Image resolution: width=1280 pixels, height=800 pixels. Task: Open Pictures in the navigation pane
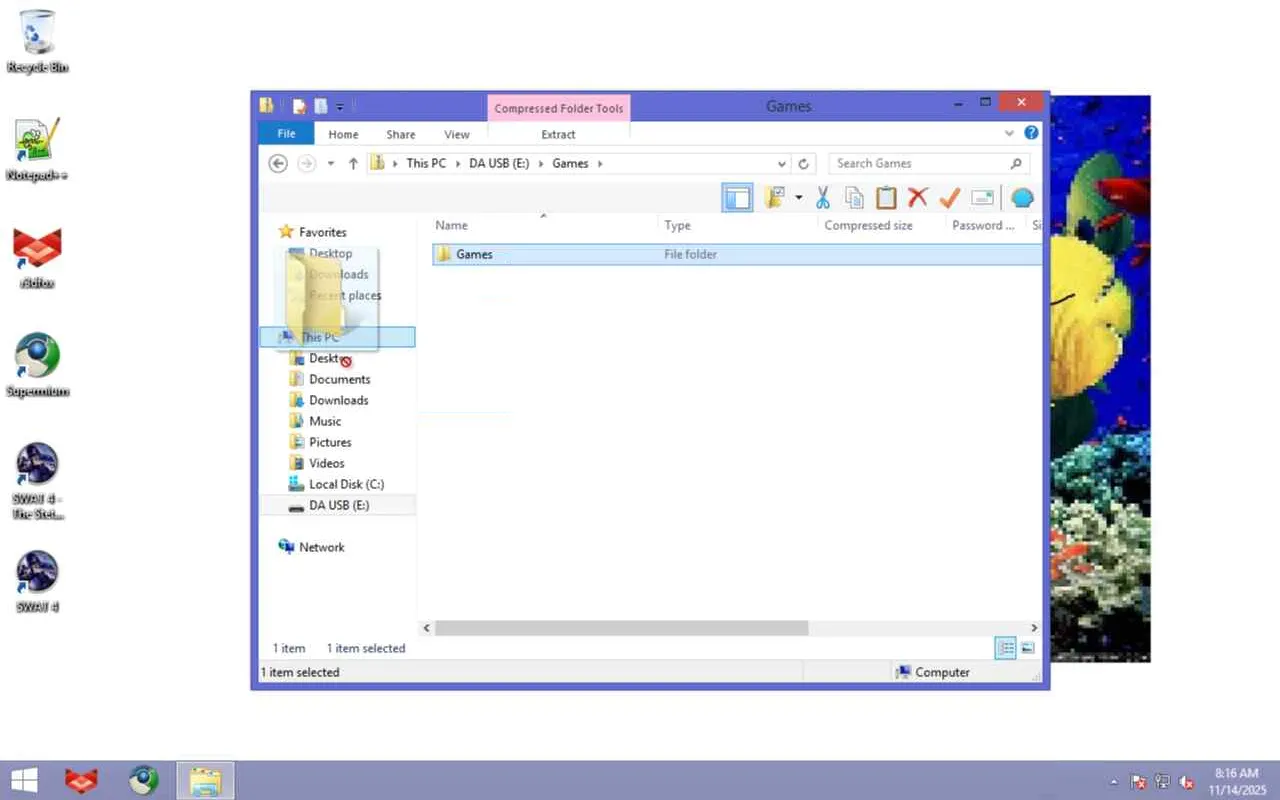pos(330,442)
